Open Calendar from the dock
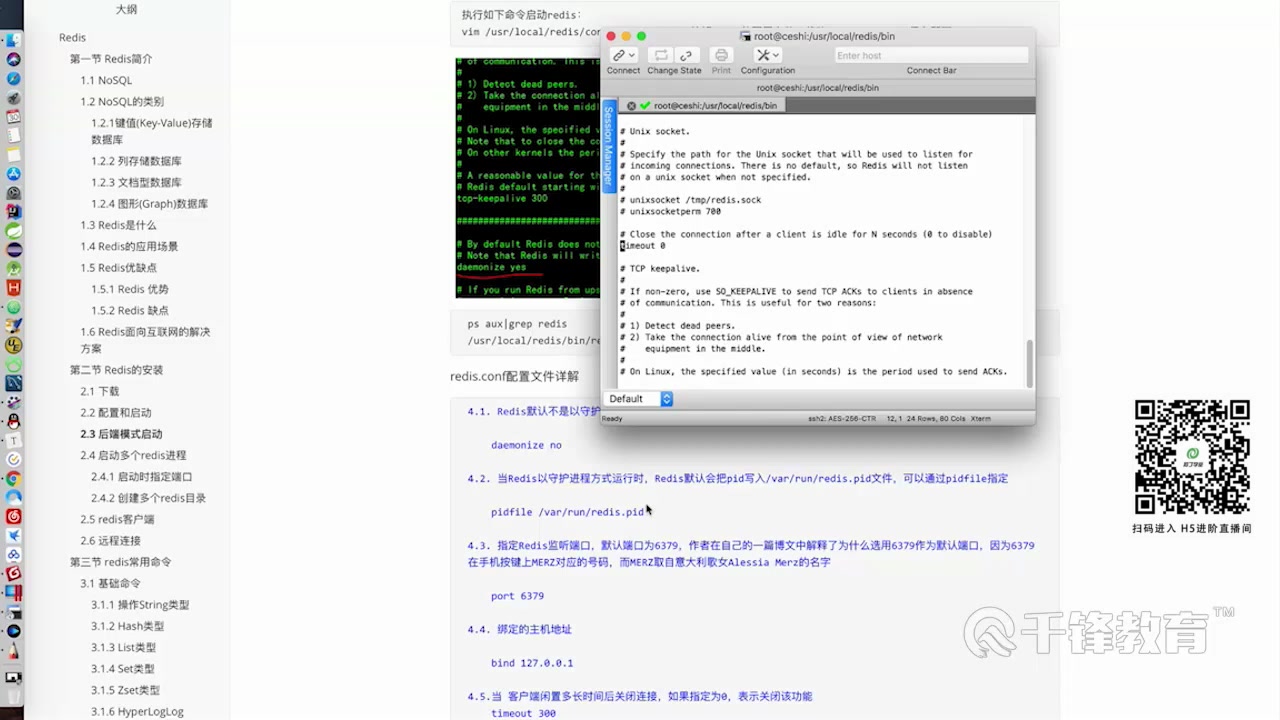1280x720 pixels. point(13,117)
